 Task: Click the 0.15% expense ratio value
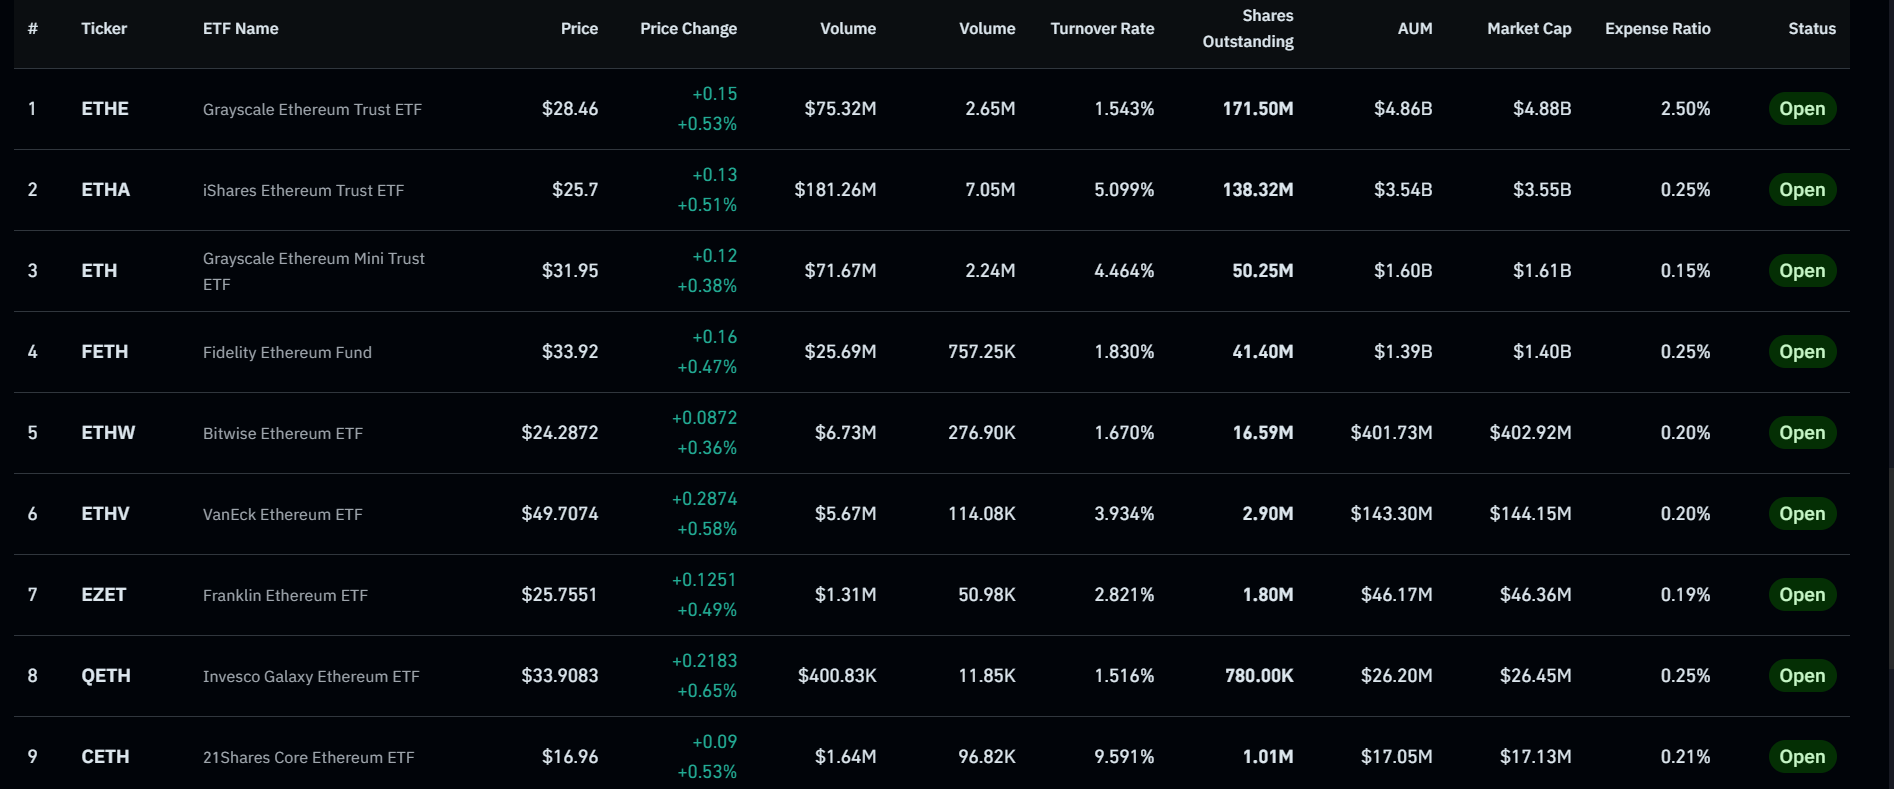1685,271
